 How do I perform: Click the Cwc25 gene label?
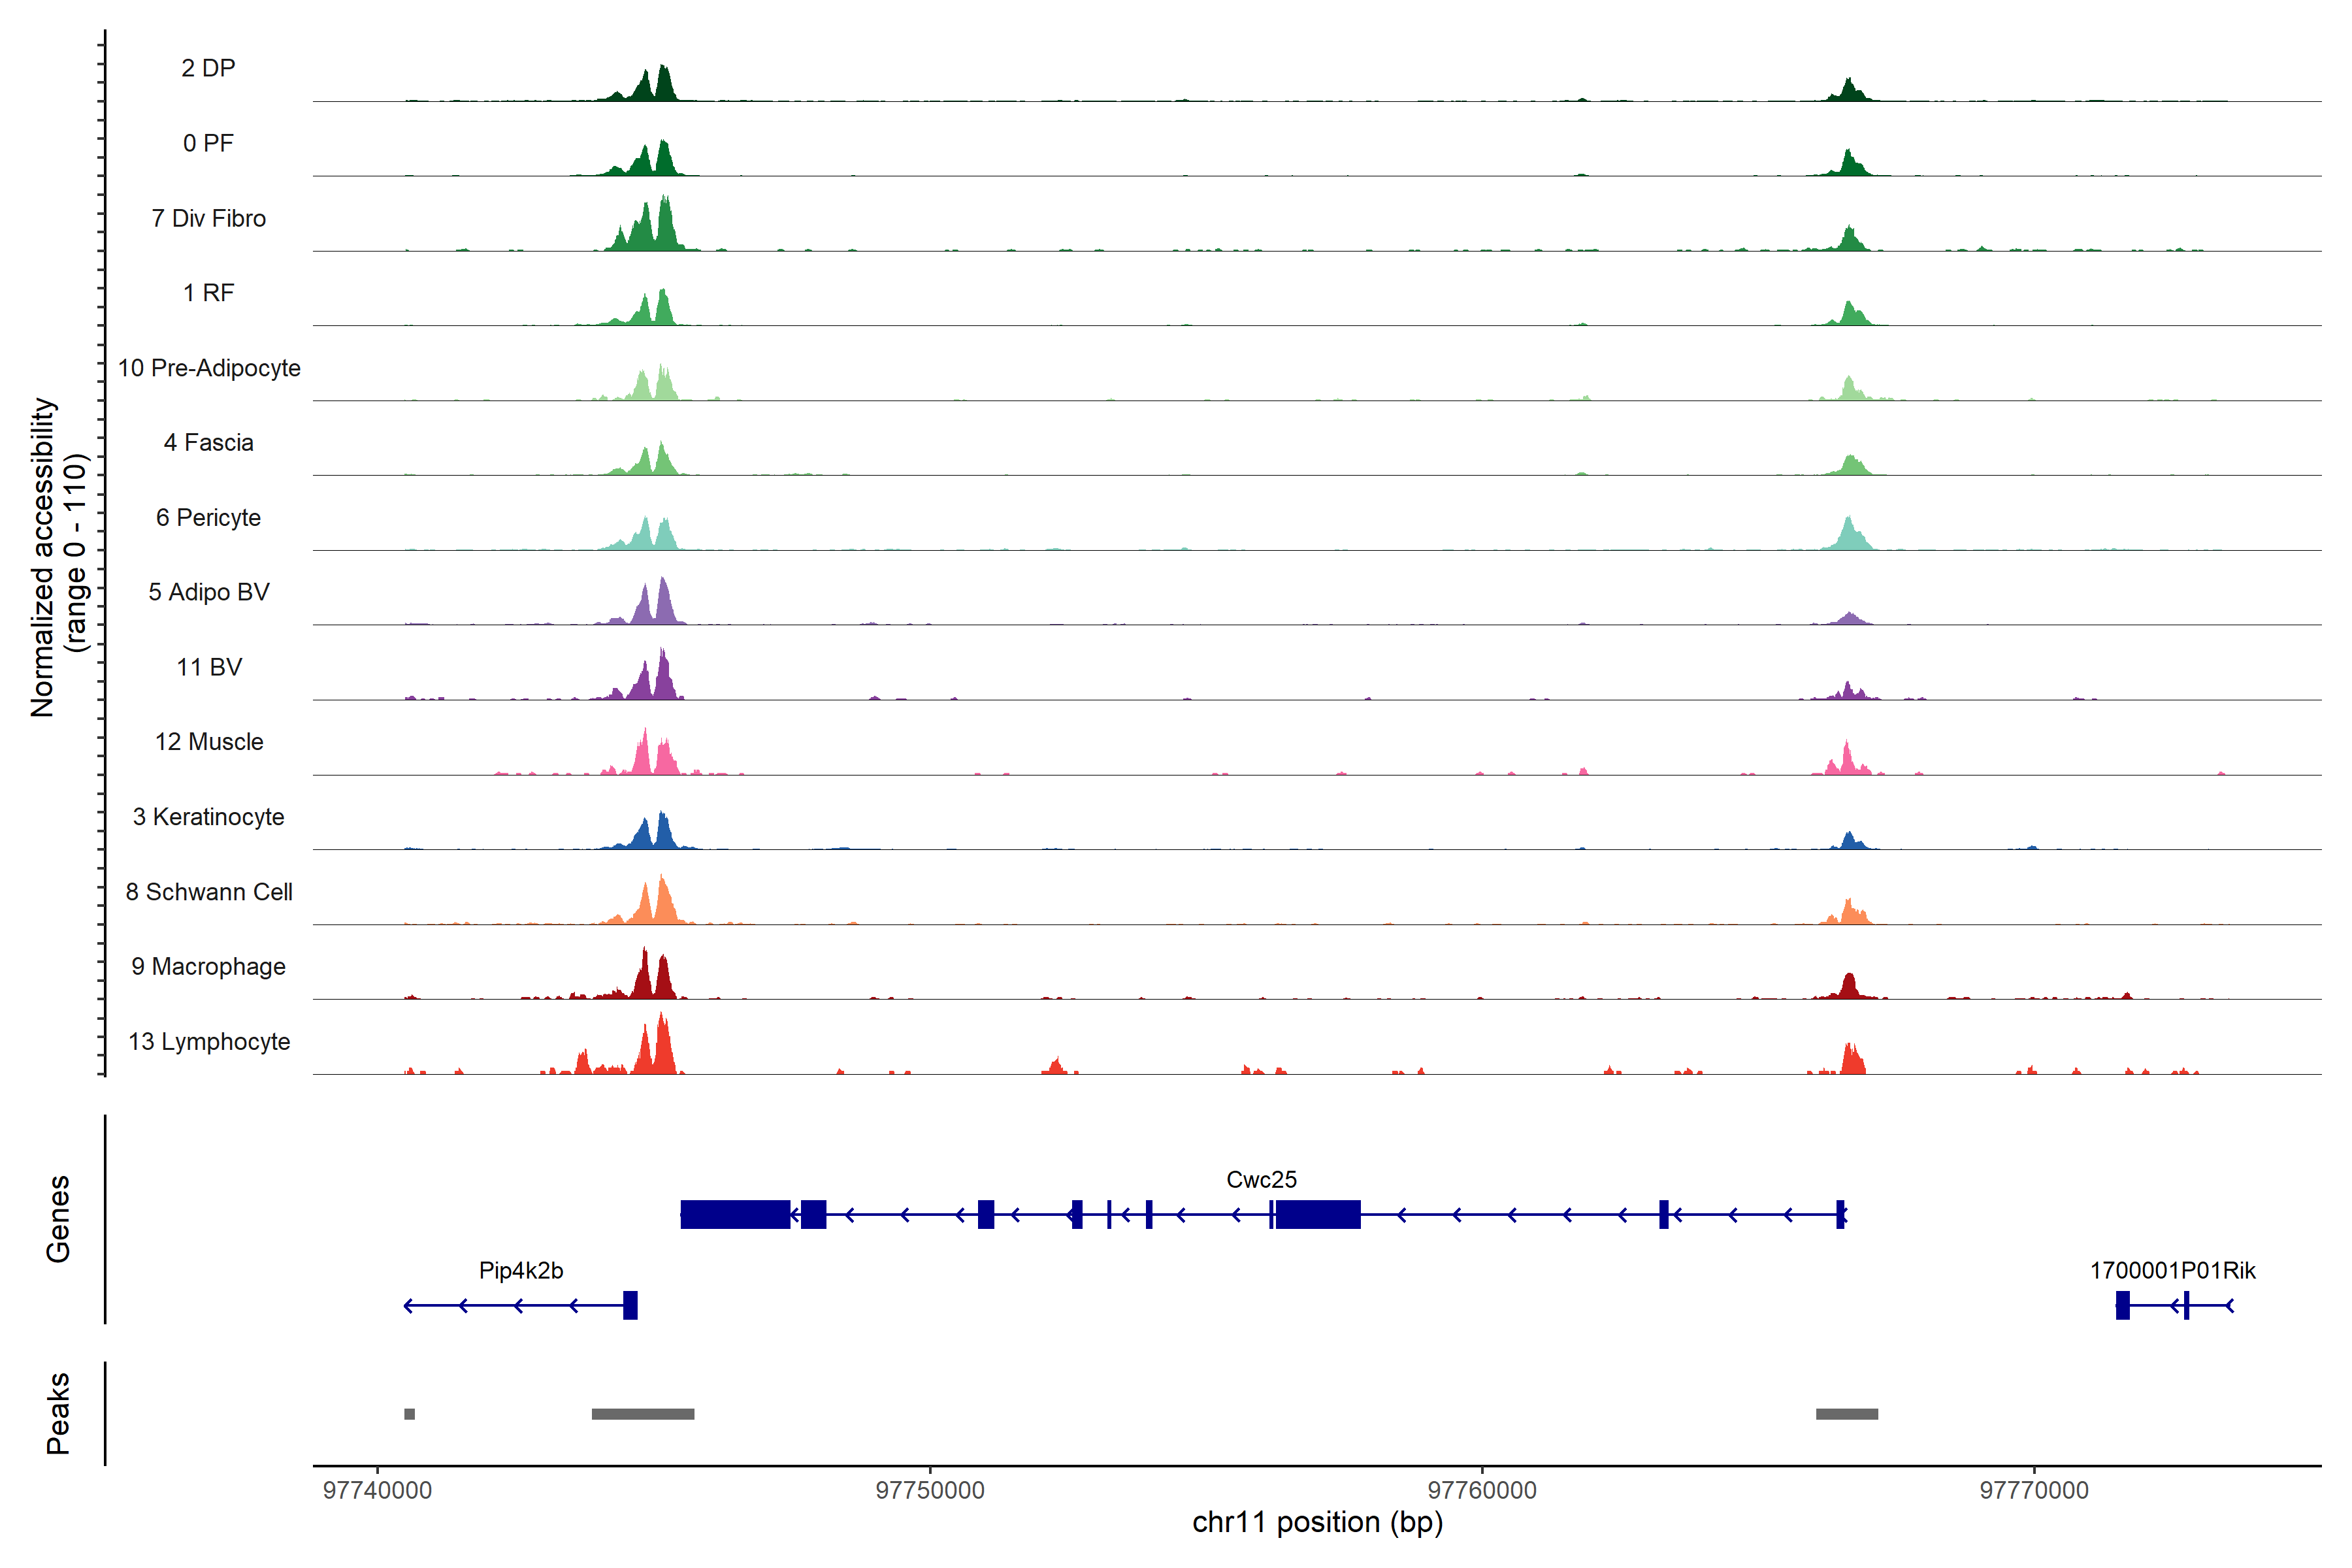[x=1261, y=1179]
